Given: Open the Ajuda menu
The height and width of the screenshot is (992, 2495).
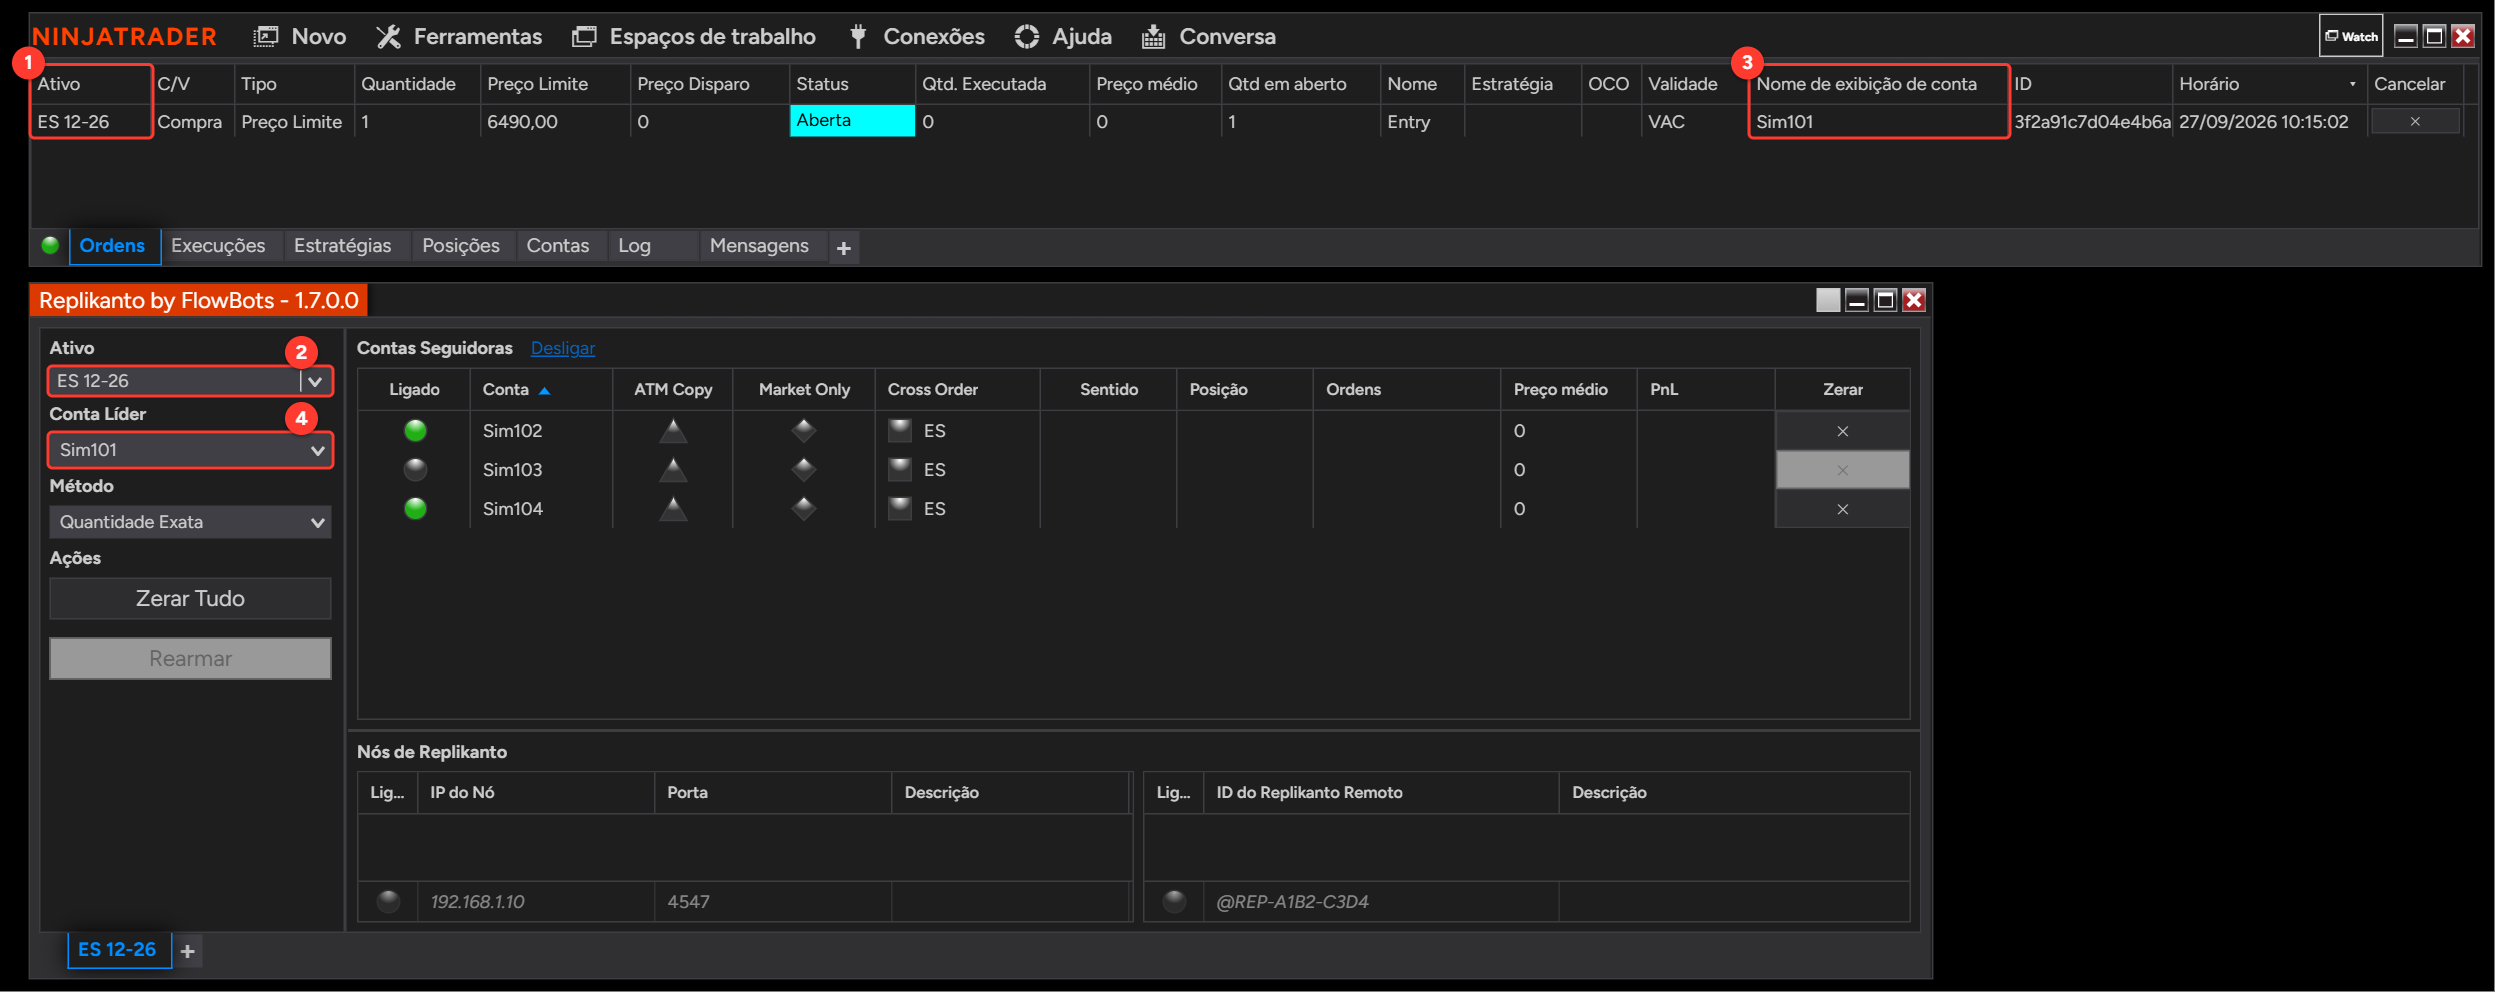Looking at the screenshot, I should [1063, 37].
